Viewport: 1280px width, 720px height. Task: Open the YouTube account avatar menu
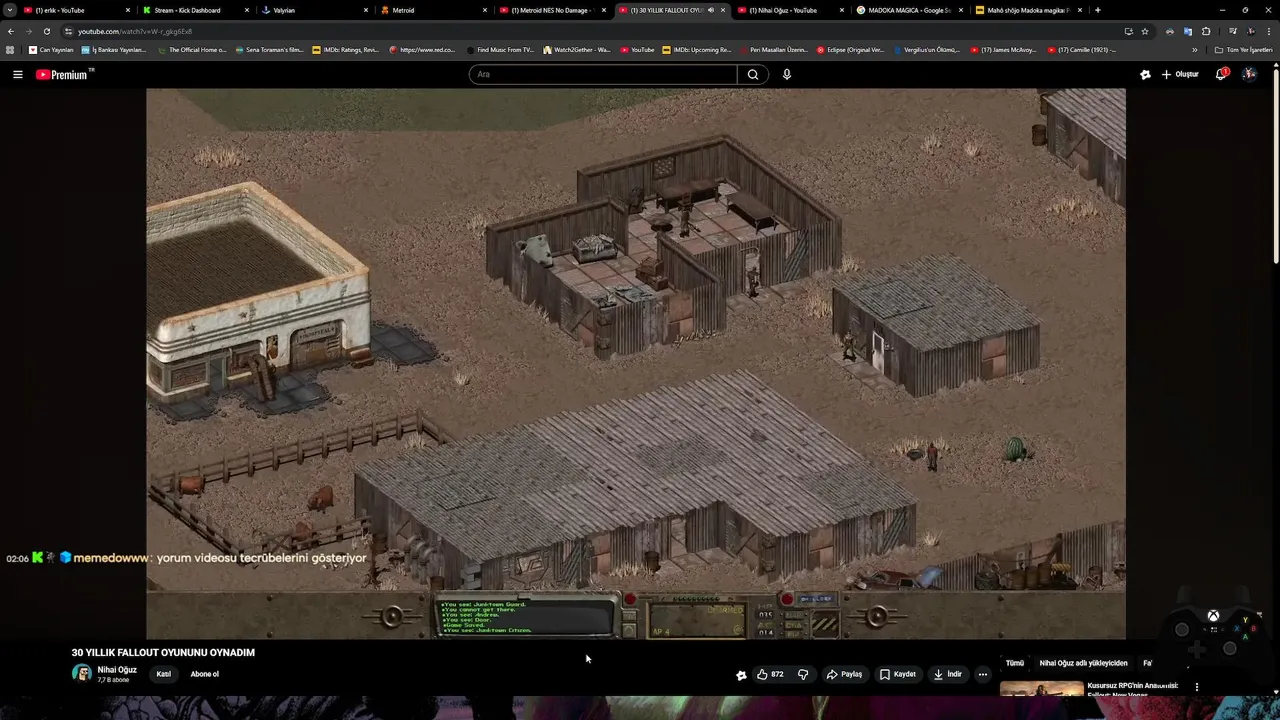pyautogui.click(x=1249, y=74)
